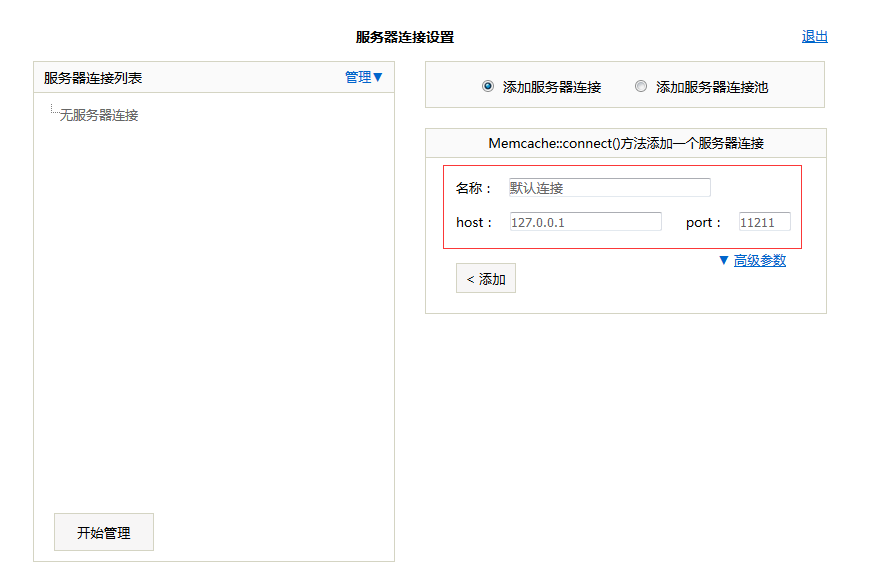Click the host field showing 127.0.0.1
The width and height of the screenshot is (883, 582).
(x=585, y=222)
